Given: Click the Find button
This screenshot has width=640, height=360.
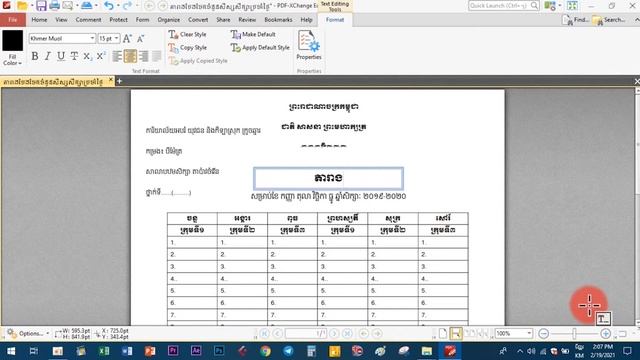Looking at the screenshot, I should coord(576,20).
